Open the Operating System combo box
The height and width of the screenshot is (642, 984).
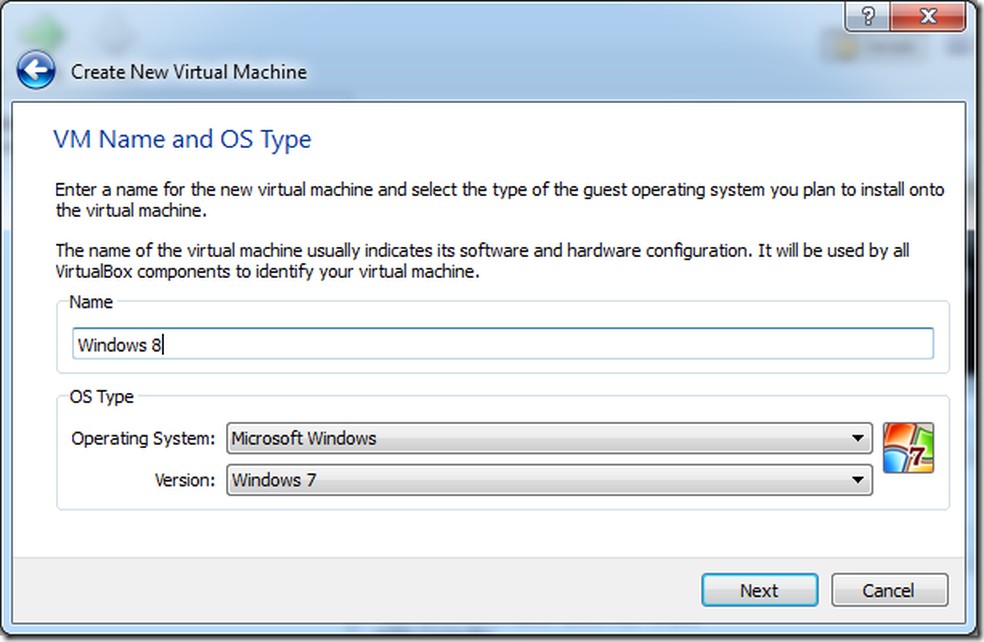[x=548, y=438]
